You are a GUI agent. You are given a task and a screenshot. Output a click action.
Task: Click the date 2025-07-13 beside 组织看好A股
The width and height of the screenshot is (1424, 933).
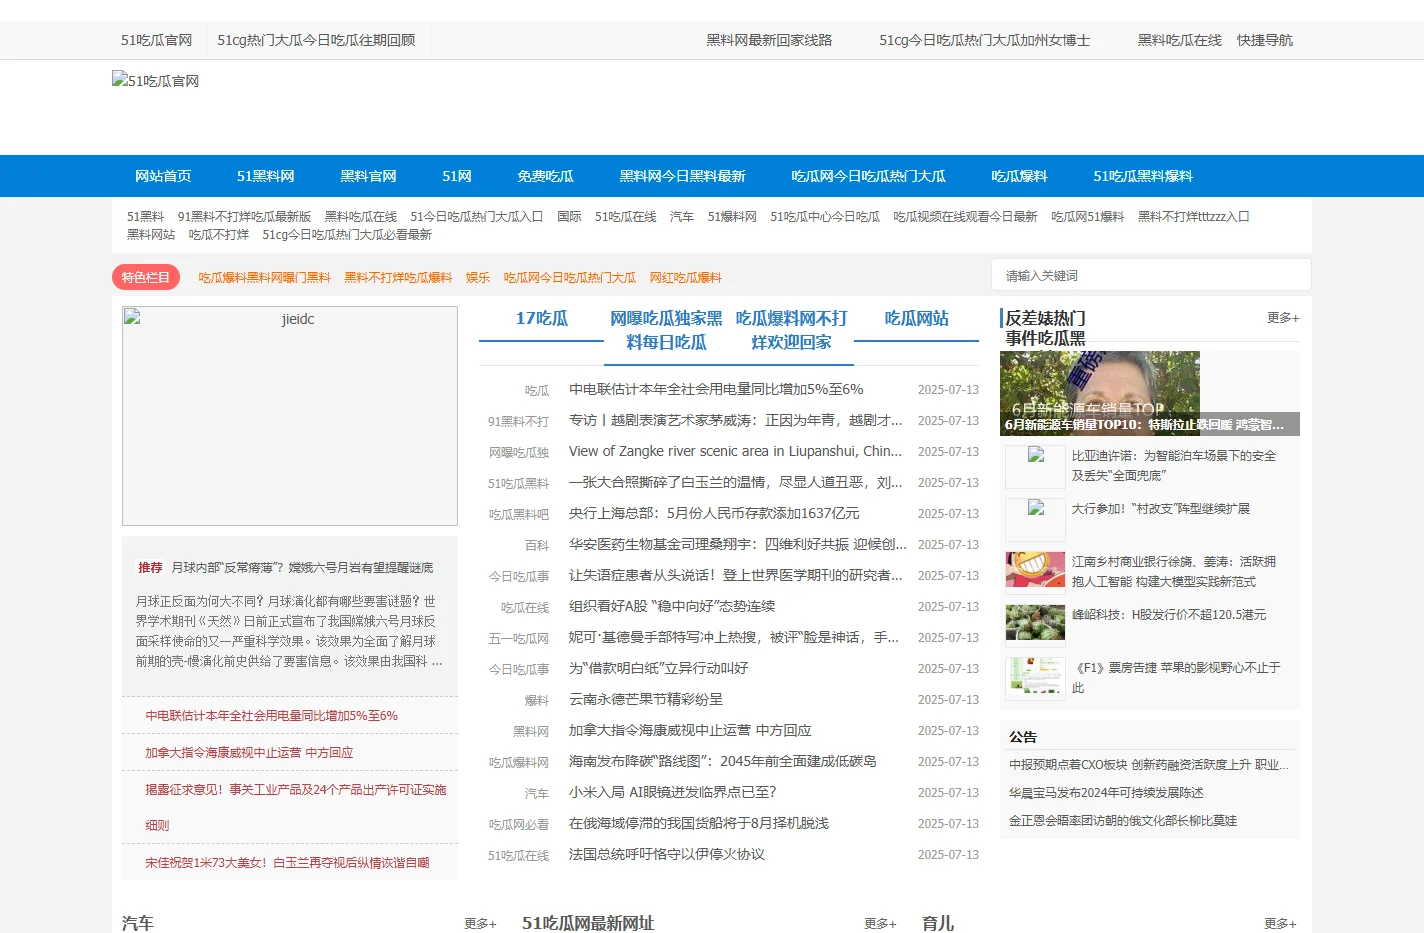948,607
